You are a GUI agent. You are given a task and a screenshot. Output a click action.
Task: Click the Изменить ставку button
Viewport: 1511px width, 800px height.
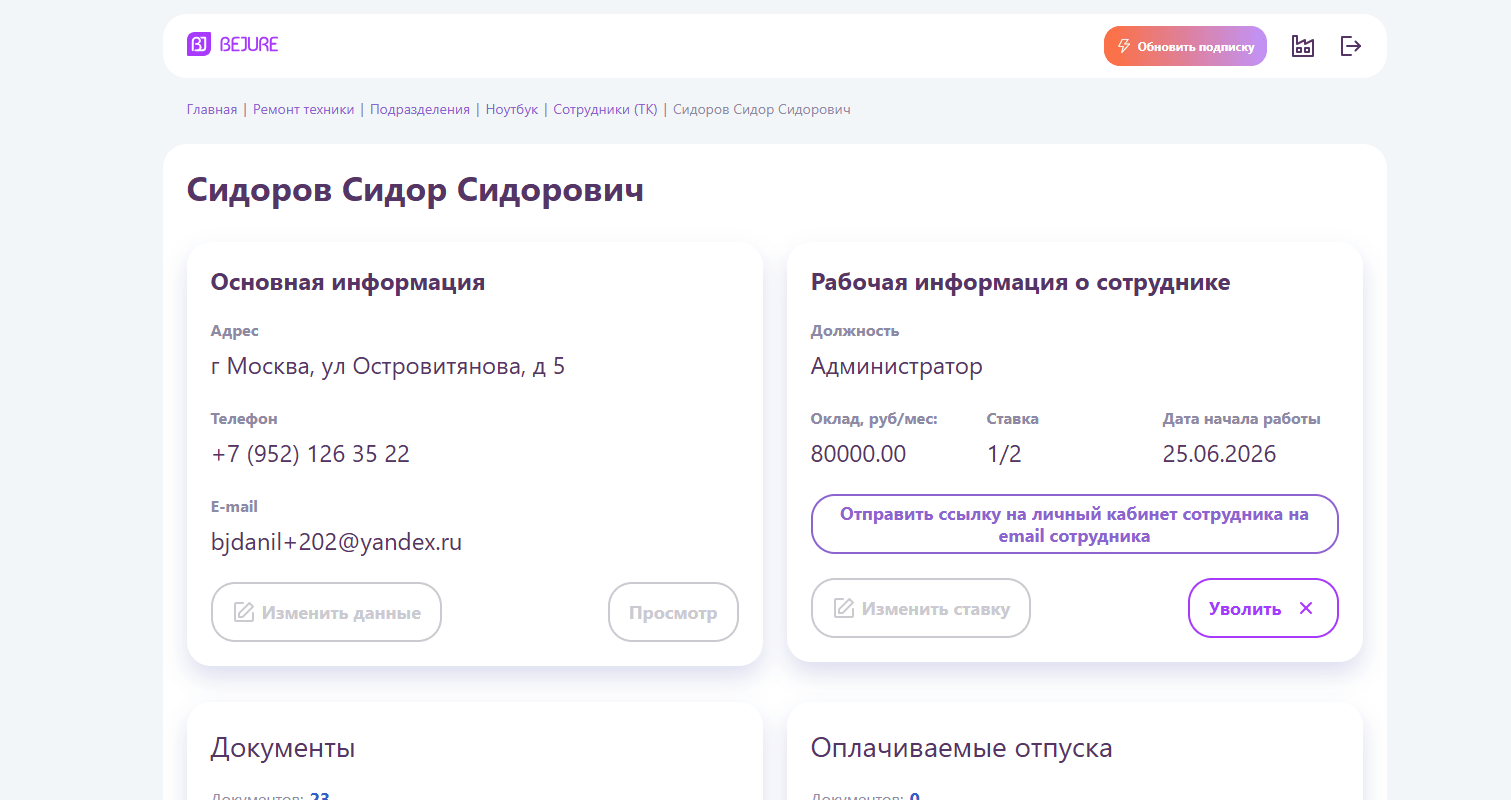point(920,608)
